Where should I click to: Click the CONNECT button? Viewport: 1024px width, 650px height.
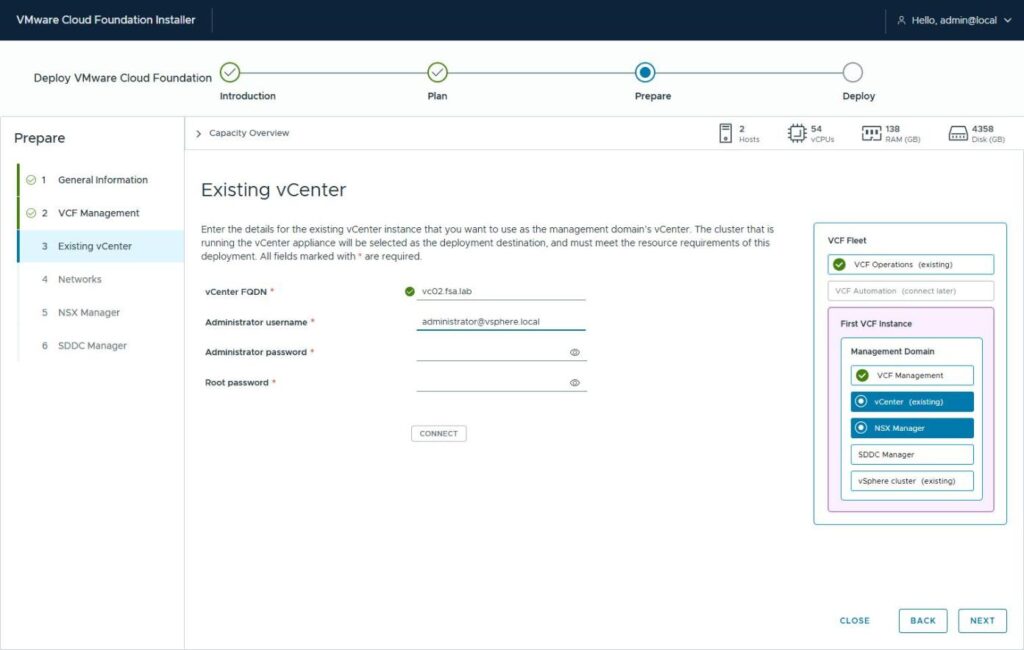(x=439, y=434)
